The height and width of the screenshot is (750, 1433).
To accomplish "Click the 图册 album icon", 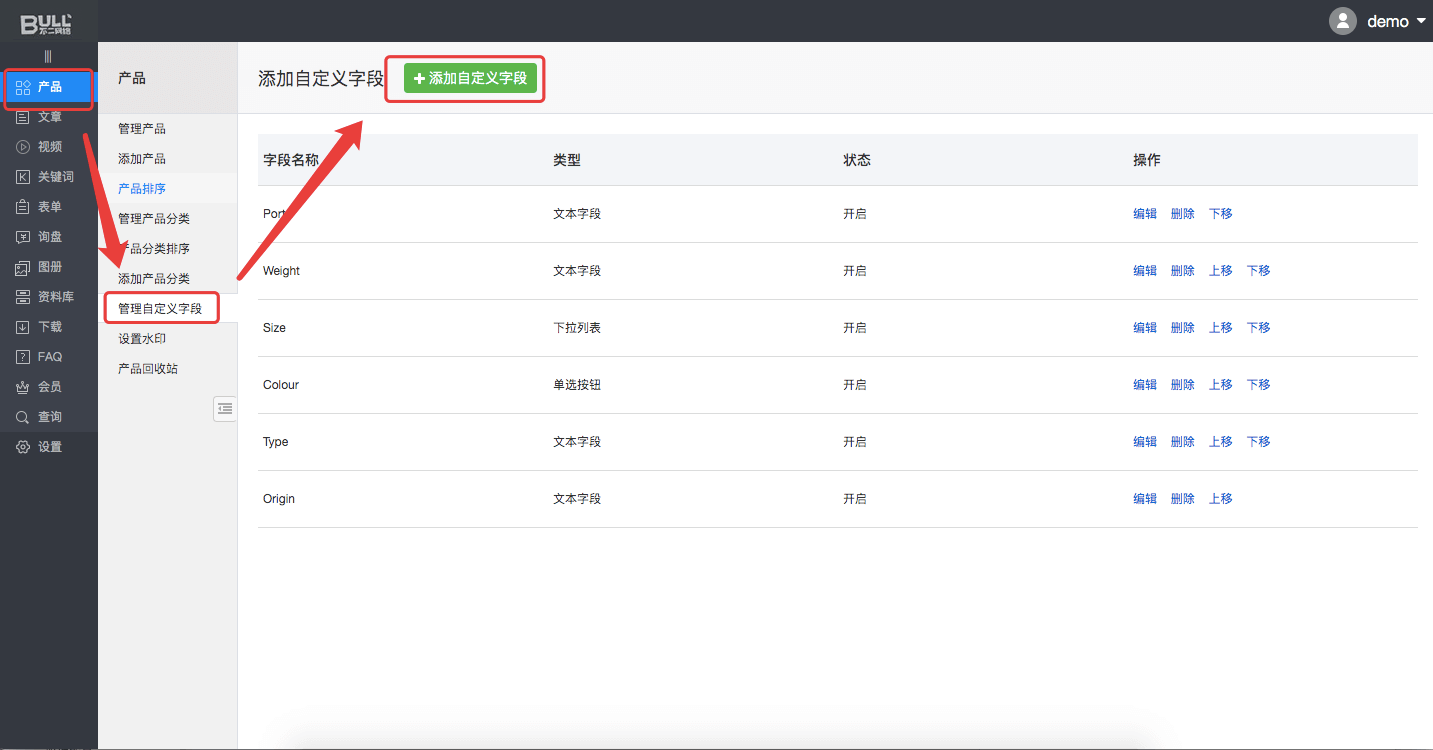I will pyautogui.click(x=23, y=267).
